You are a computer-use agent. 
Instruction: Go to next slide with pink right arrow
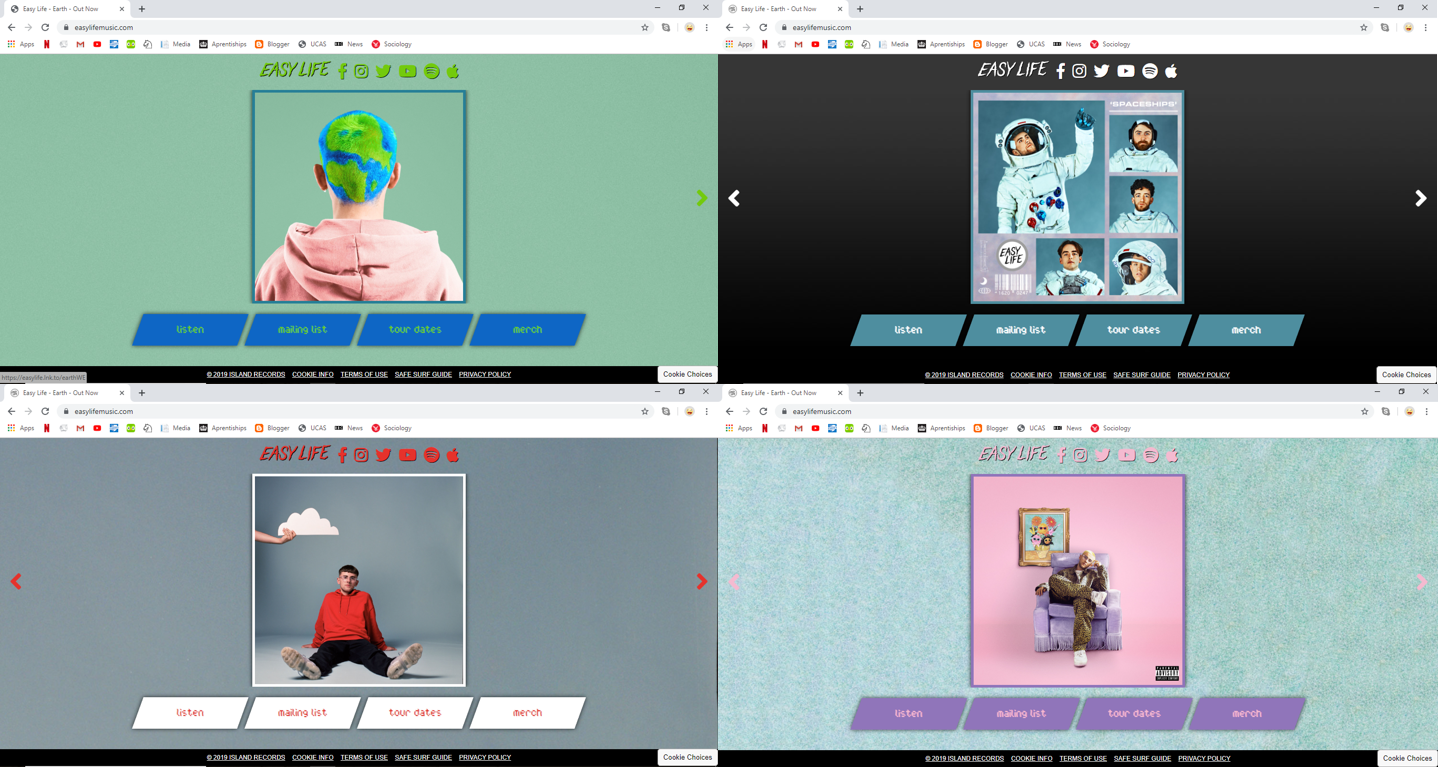tap(1421, 581)
